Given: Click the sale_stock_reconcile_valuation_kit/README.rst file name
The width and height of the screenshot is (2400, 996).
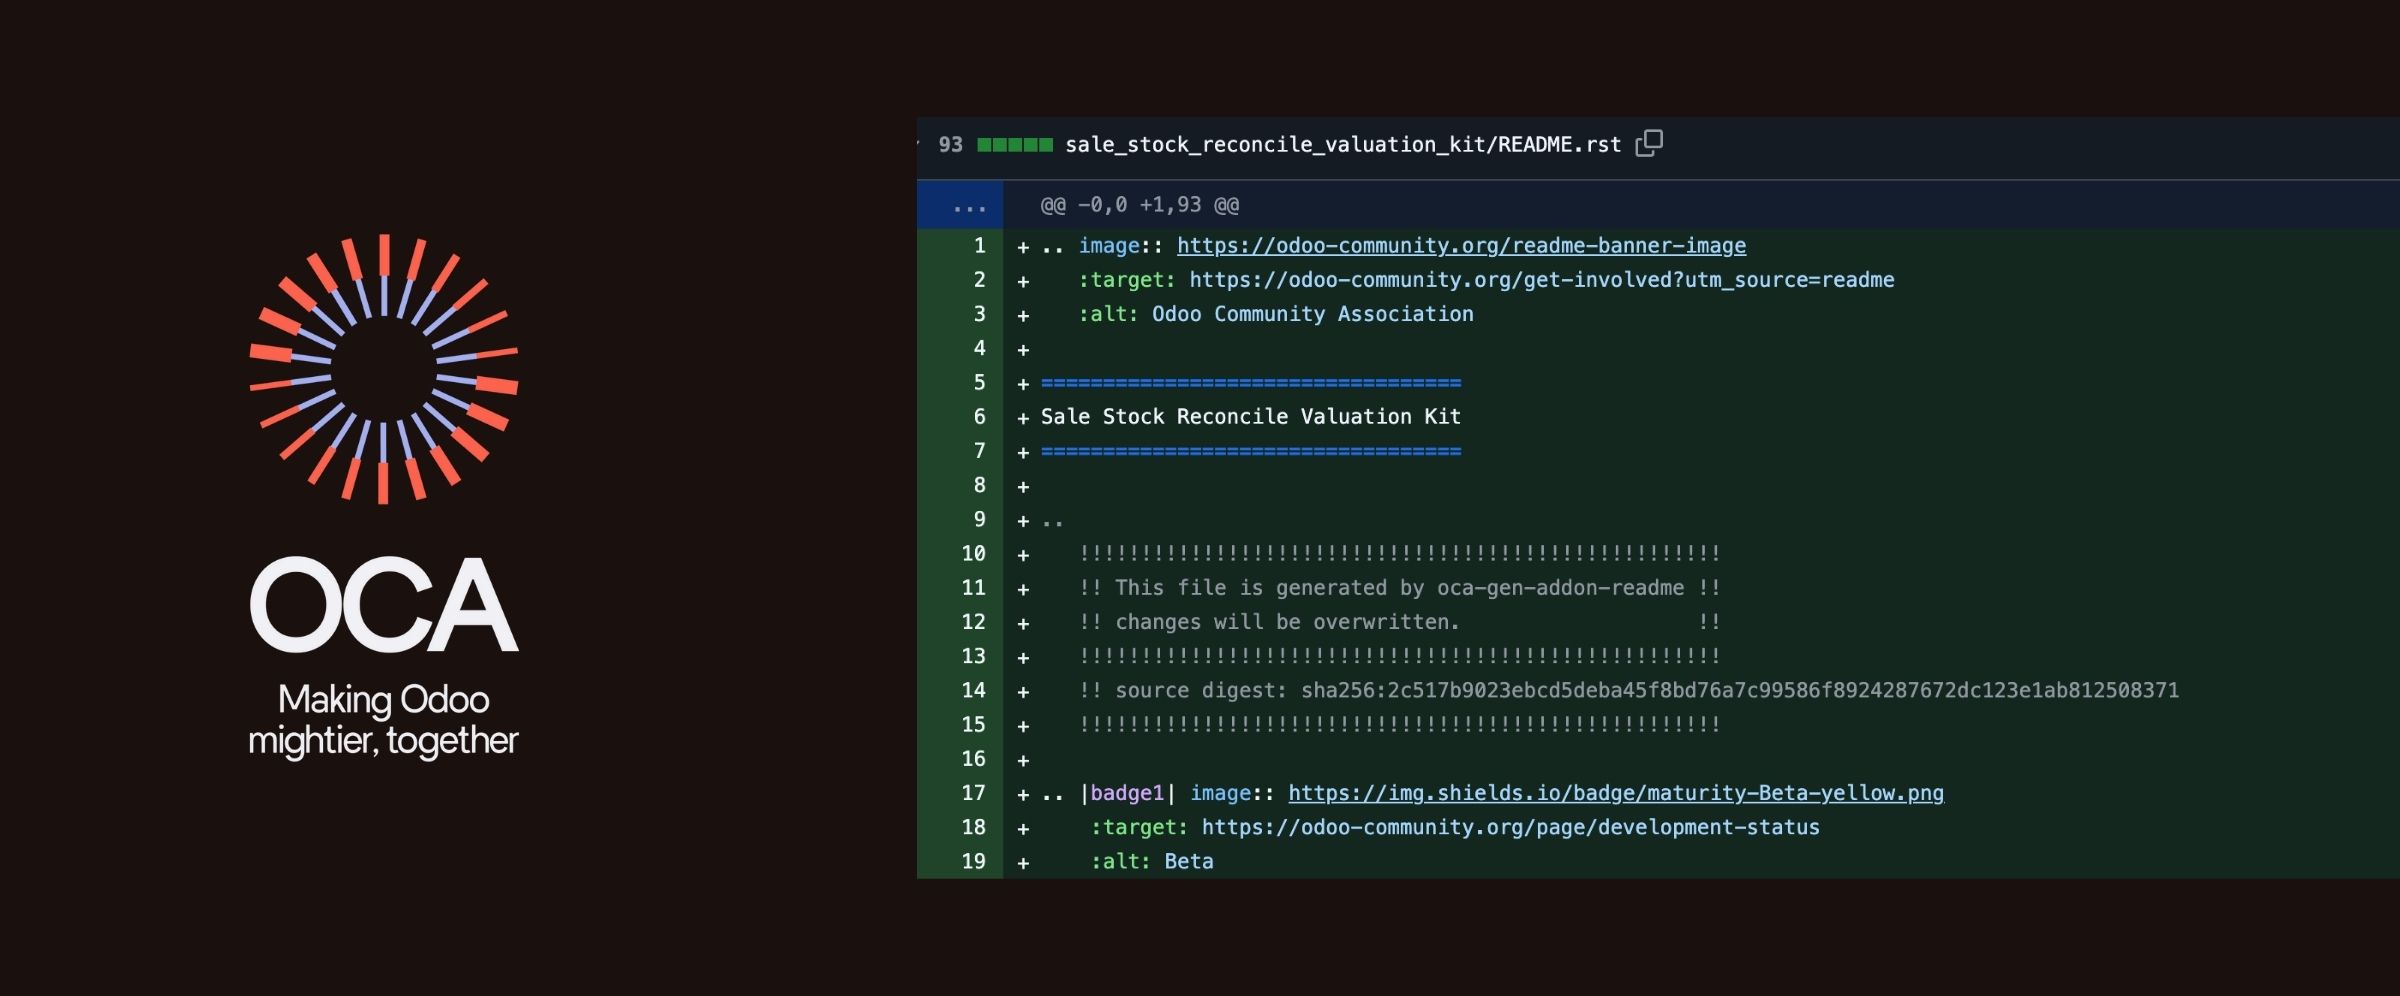Looking at the screenshot, I should pos(1343,145).
